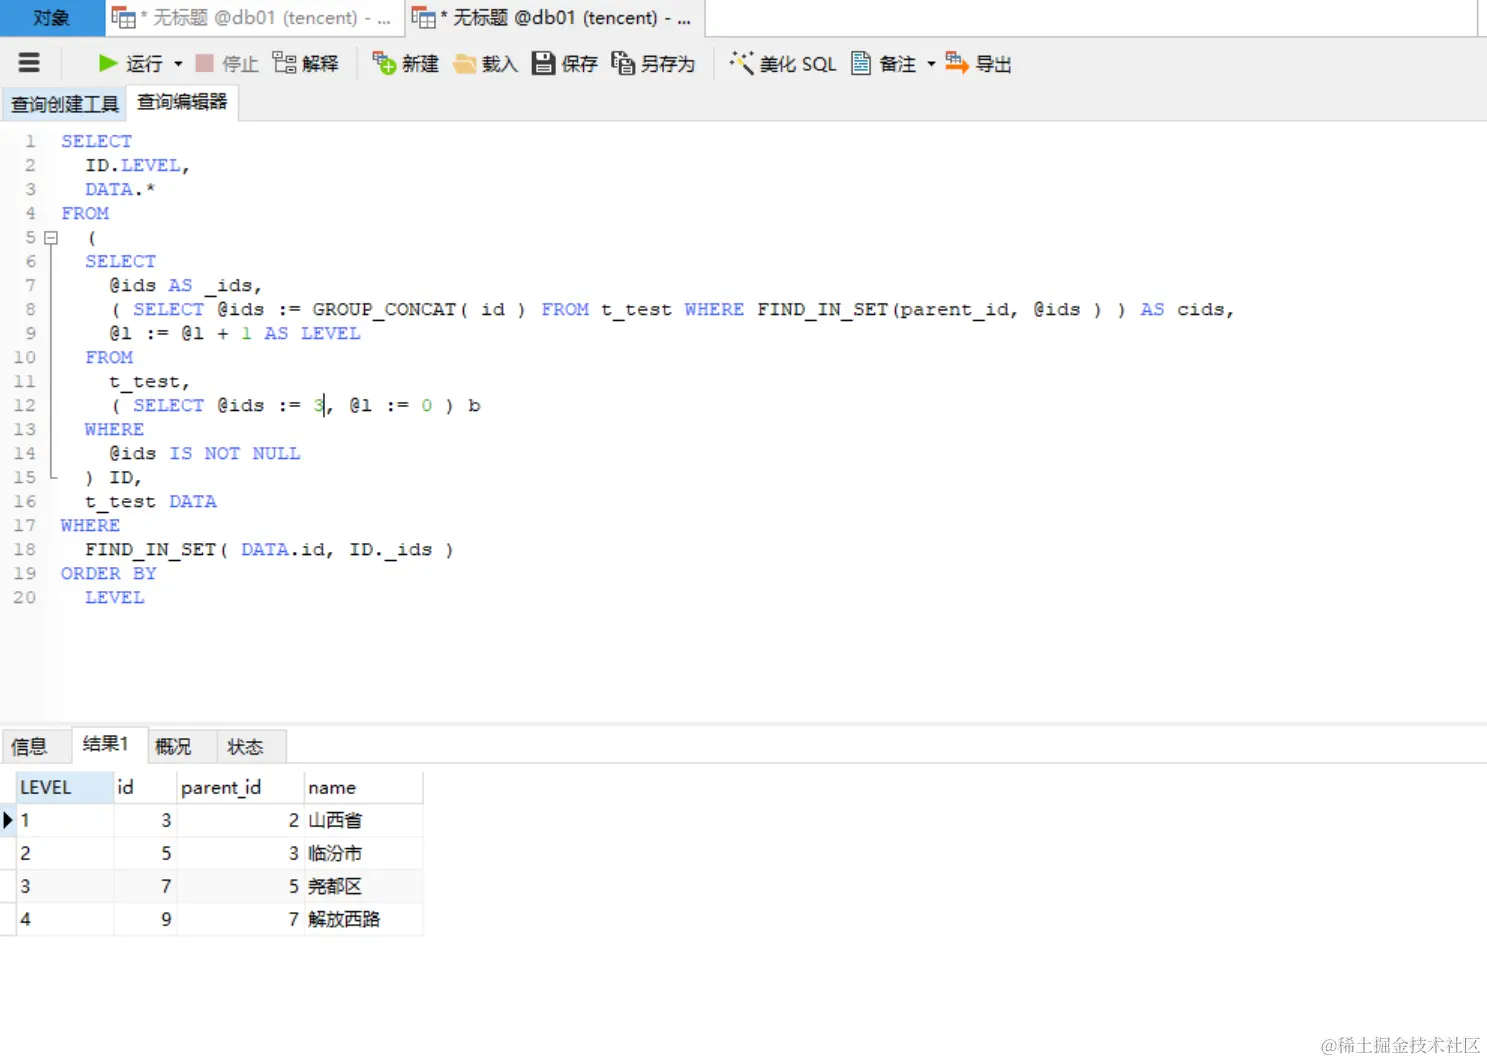1487x1062 pixels.
Task: Click the name column header
Action: pos(363,787)
